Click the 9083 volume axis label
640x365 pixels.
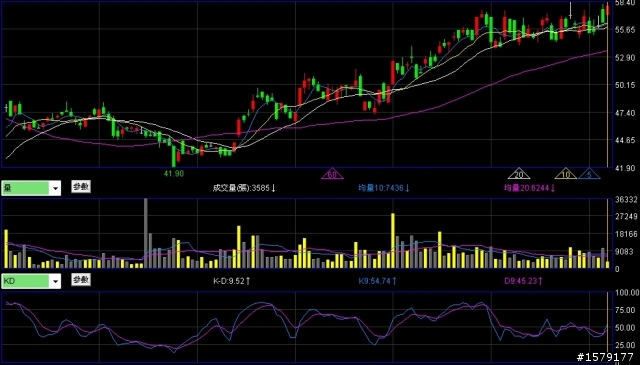click(x=623, y=251)
